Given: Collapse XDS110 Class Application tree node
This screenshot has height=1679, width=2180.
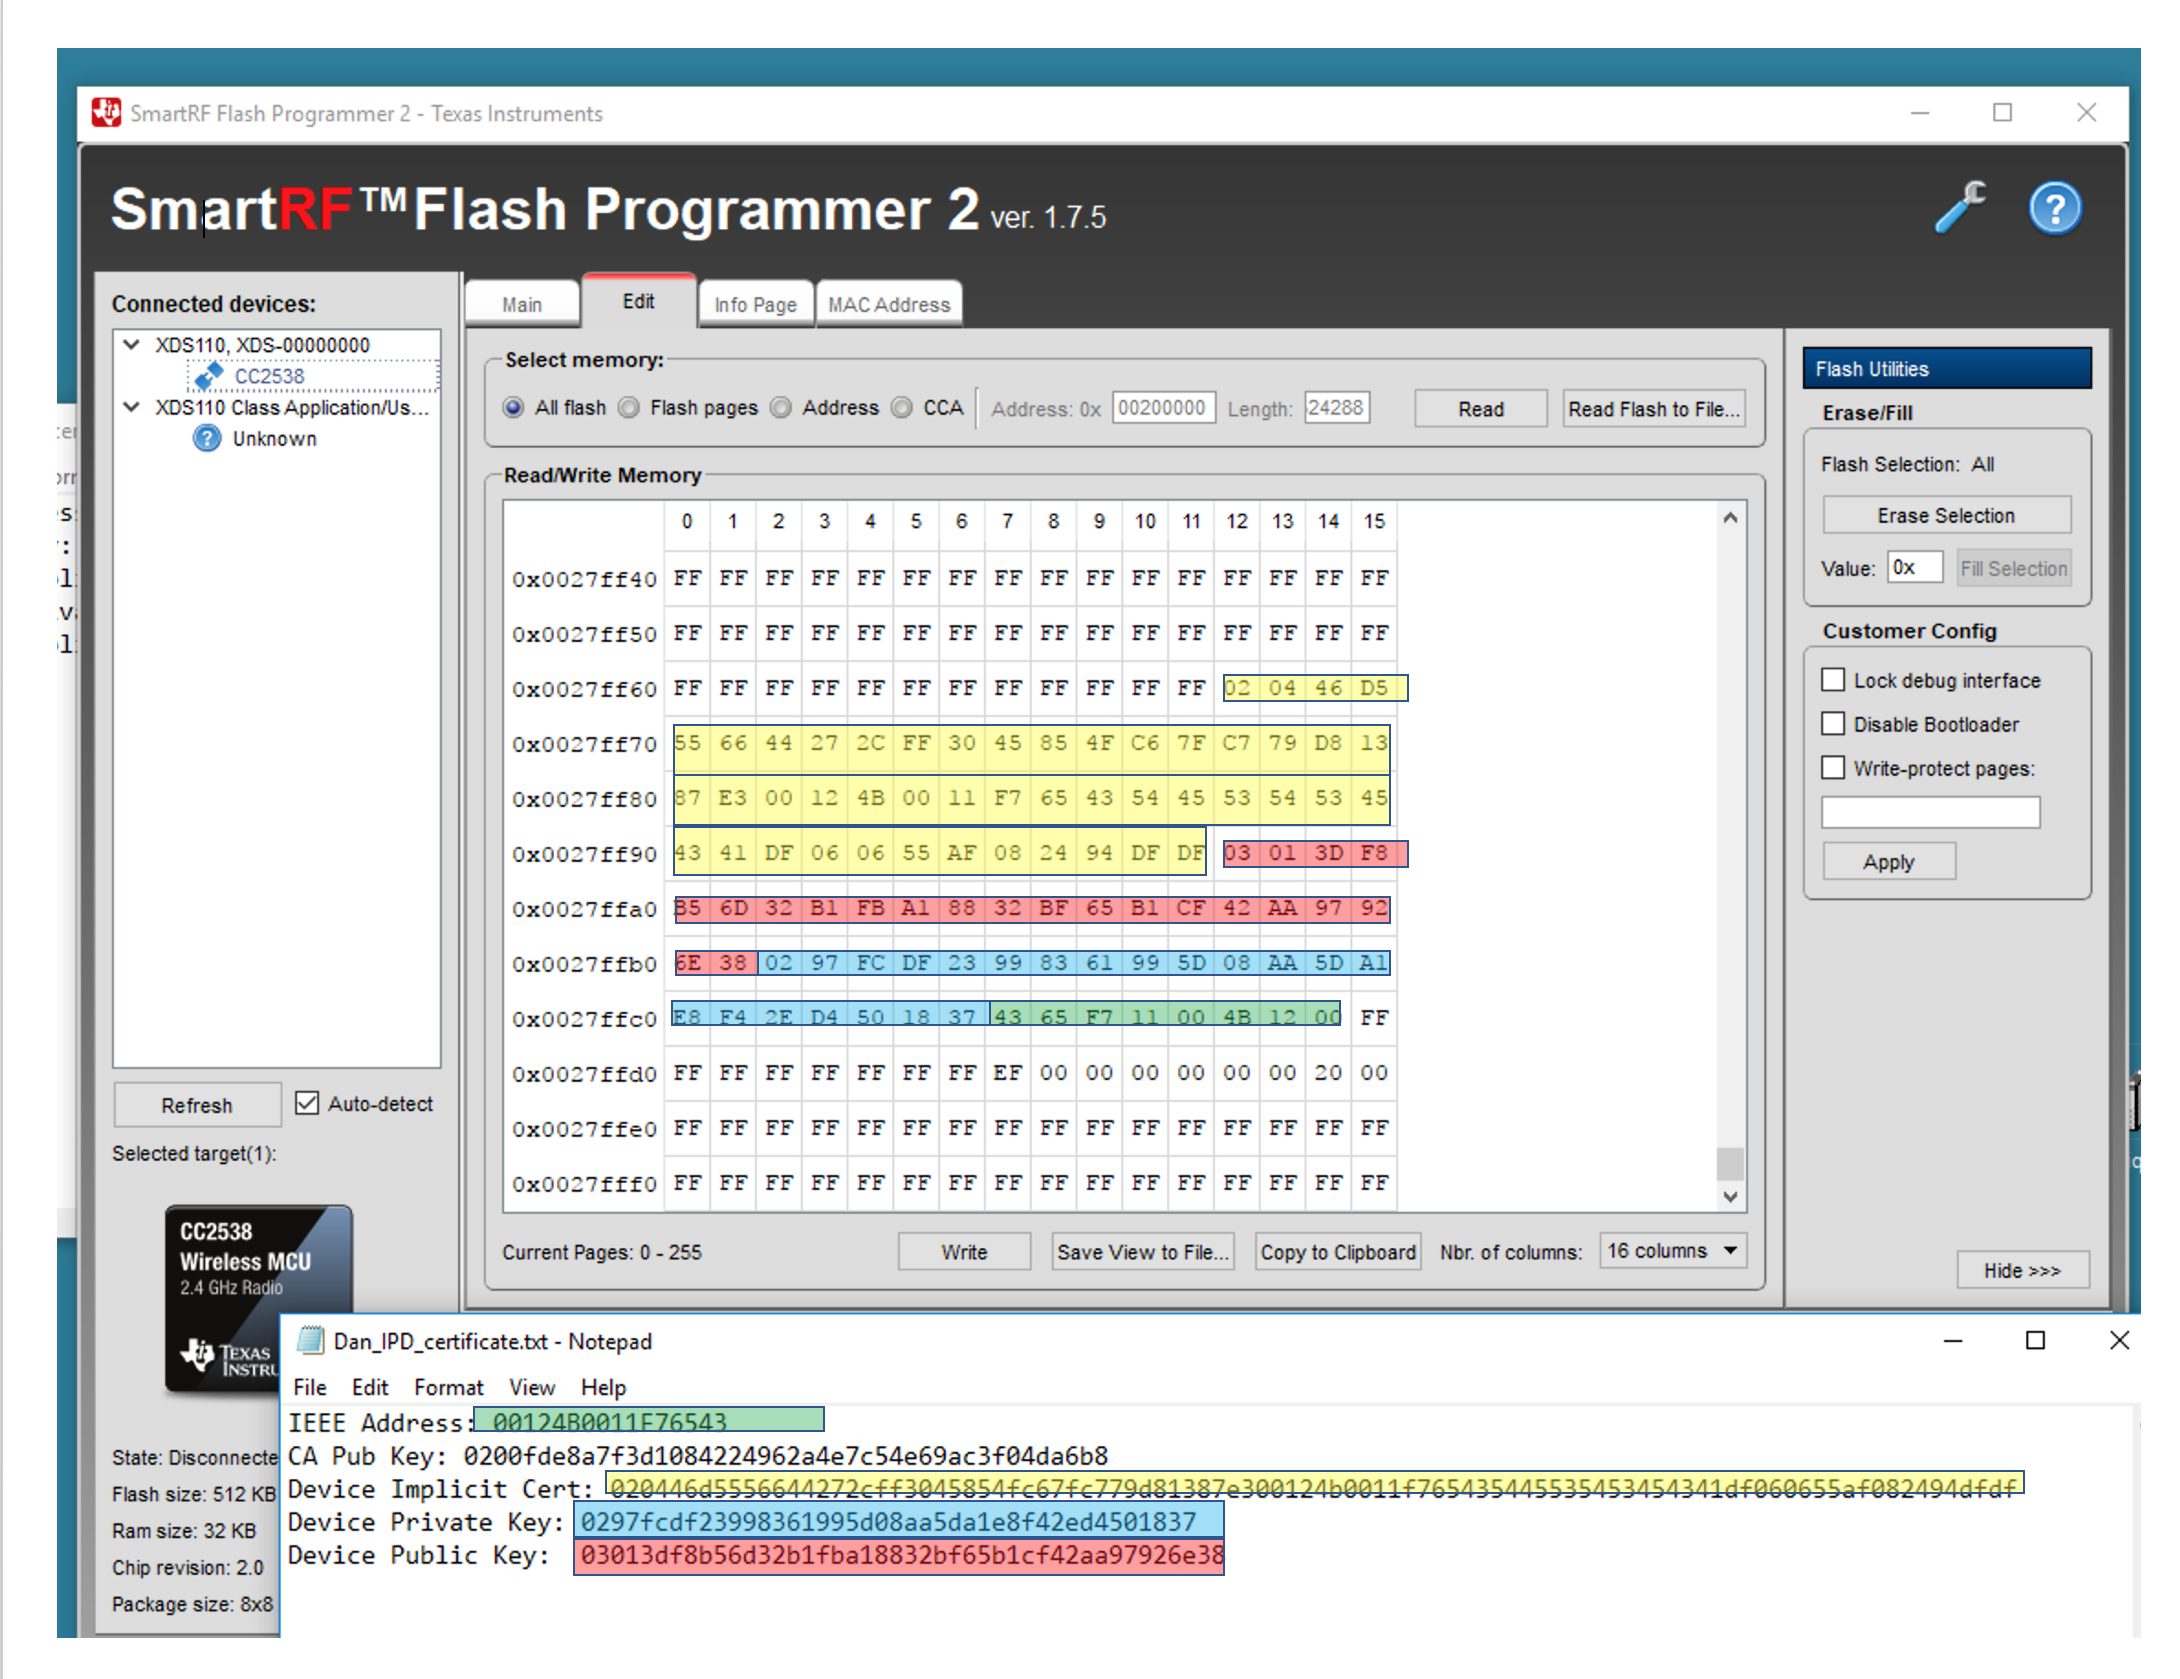Looking at the screenshot, I should [x=131, y=407].
